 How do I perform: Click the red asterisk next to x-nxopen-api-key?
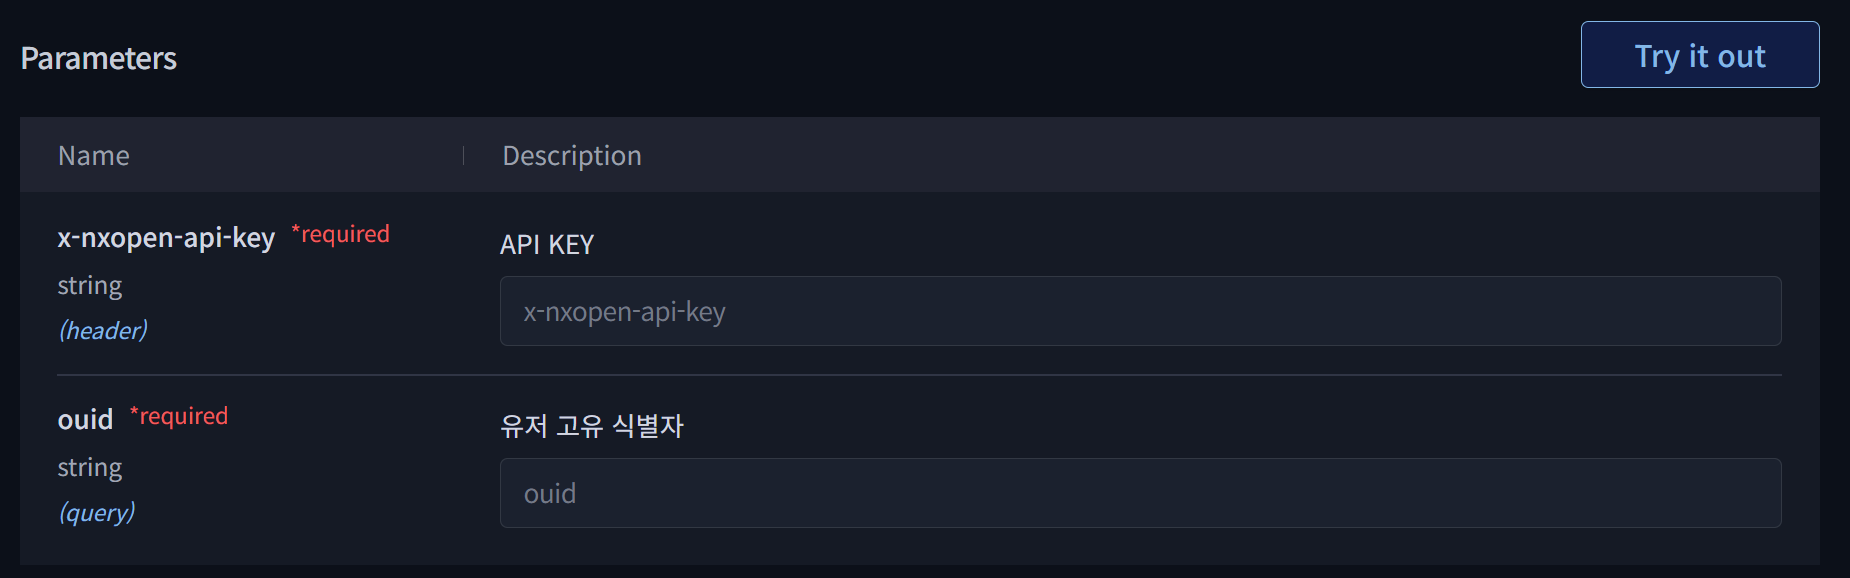click(296, 230)
